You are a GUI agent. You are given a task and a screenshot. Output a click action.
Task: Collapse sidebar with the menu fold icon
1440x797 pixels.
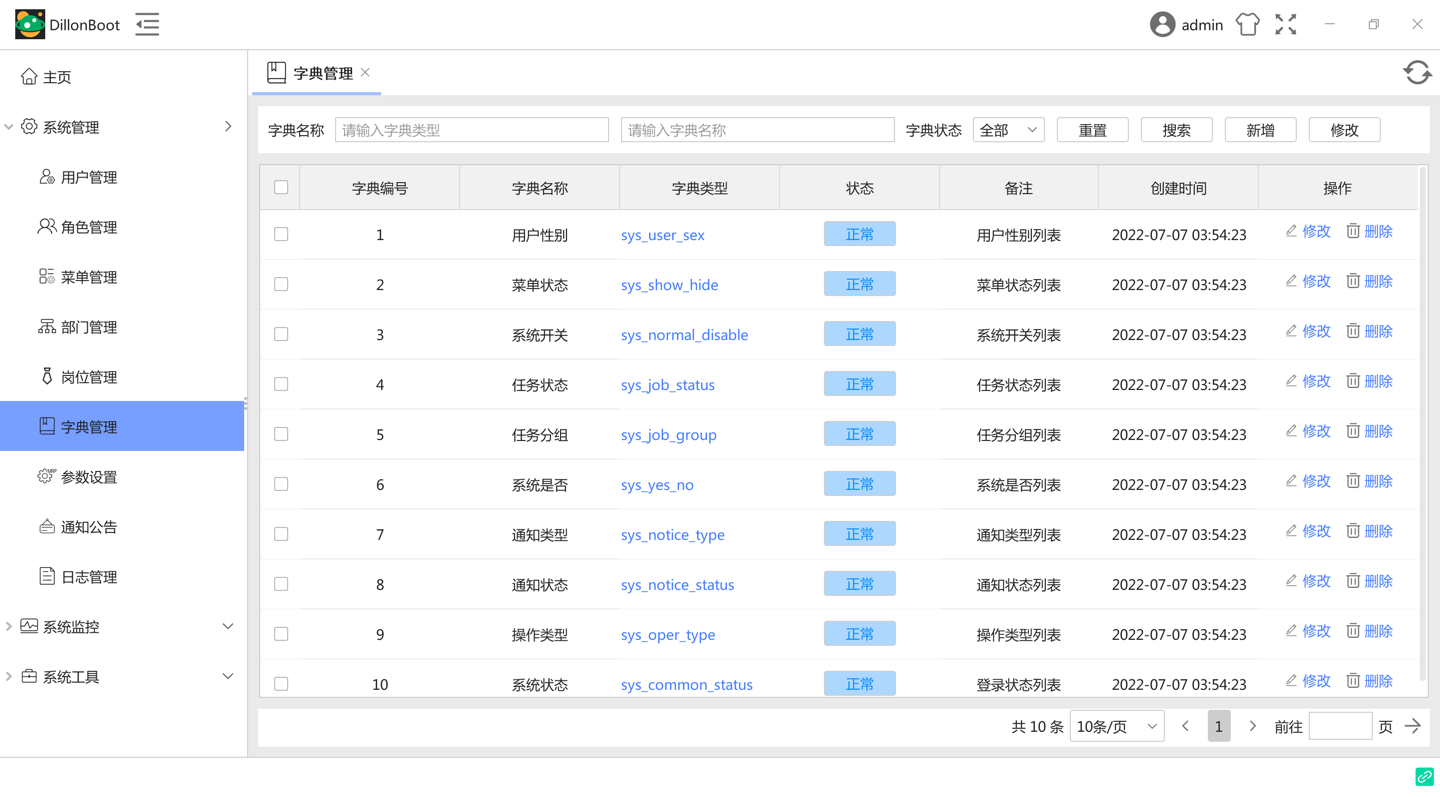(x=147, y=25)
